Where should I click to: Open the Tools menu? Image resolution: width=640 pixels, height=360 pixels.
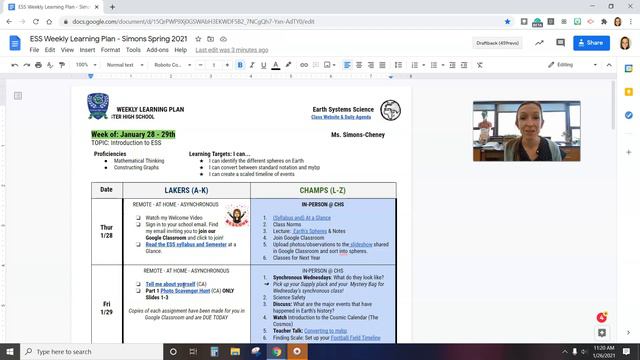(133, 50)
